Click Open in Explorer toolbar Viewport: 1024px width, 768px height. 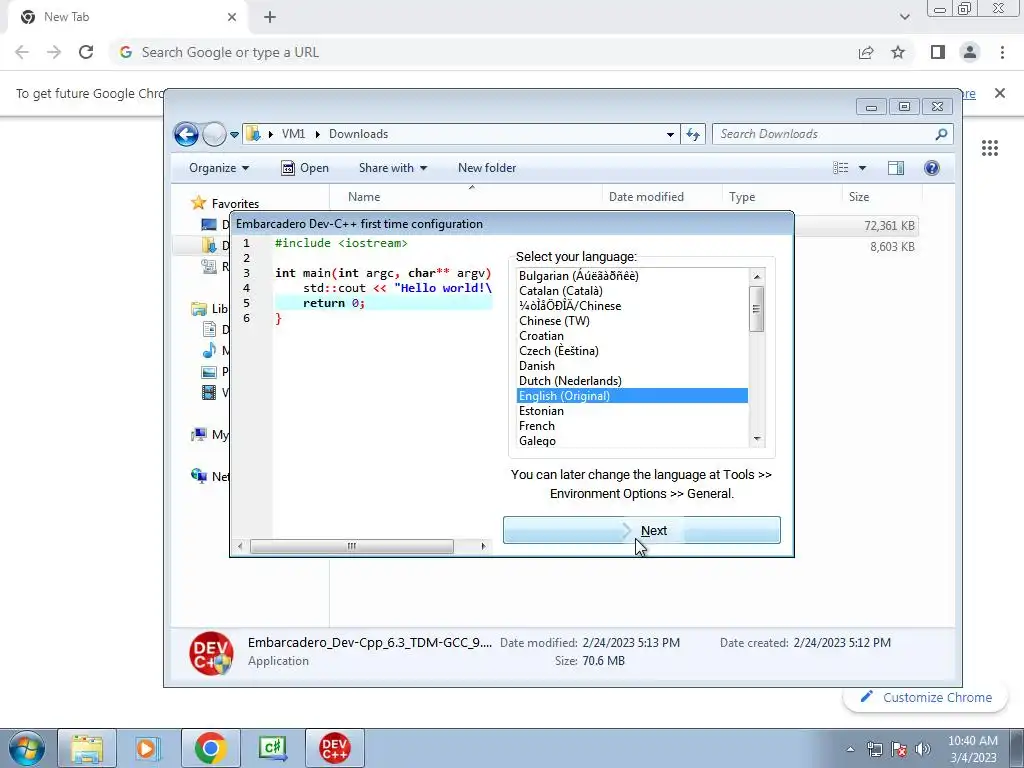pos(305,168)
